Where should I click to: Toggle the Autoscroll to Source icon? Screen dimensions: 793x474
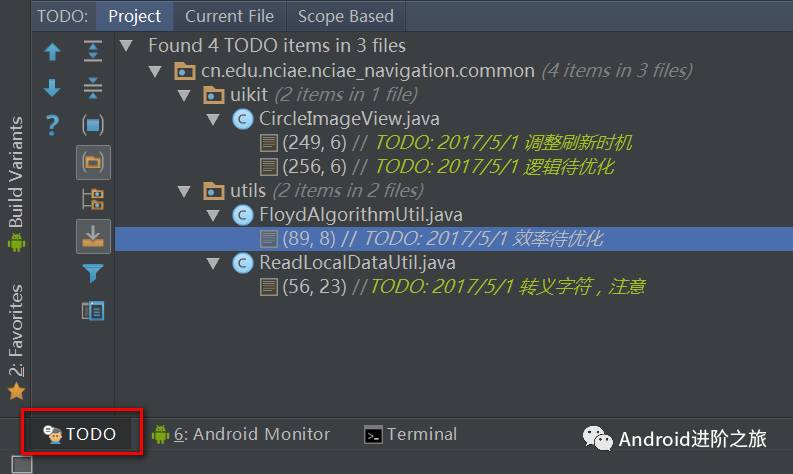click(x=93, y=236)
